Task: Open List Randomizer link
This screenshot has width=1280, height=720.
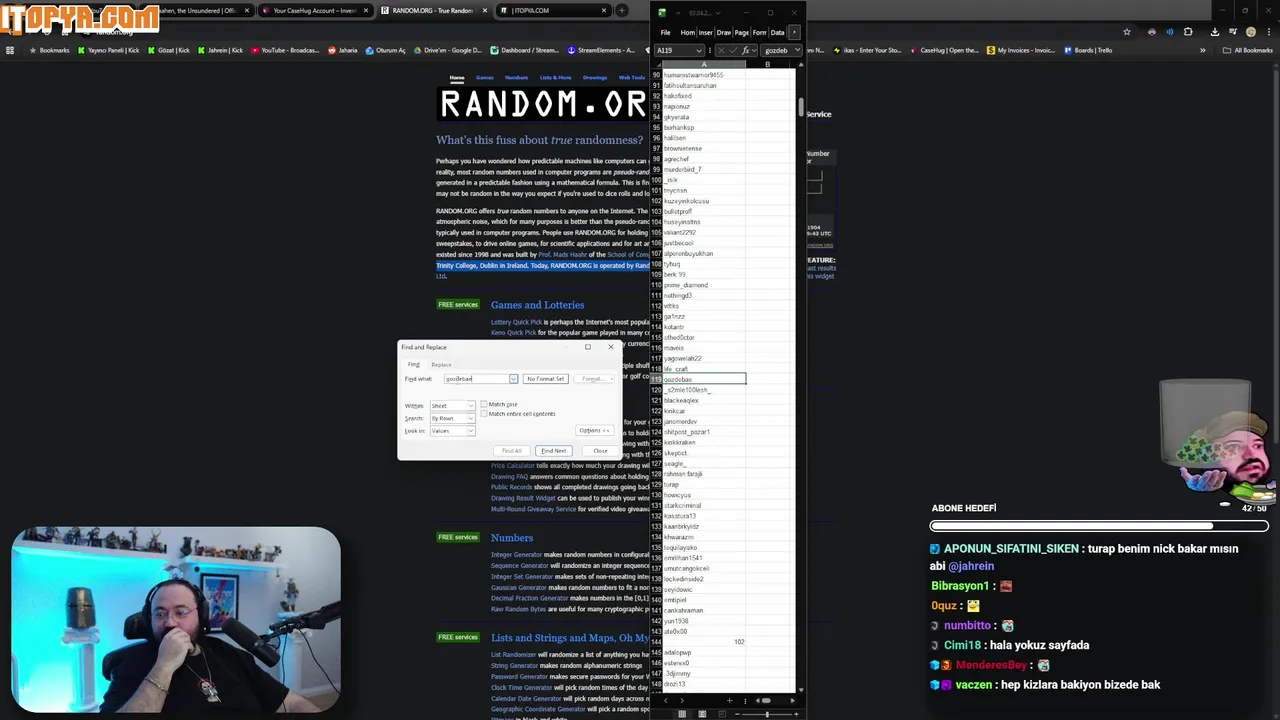Action: 513,655
